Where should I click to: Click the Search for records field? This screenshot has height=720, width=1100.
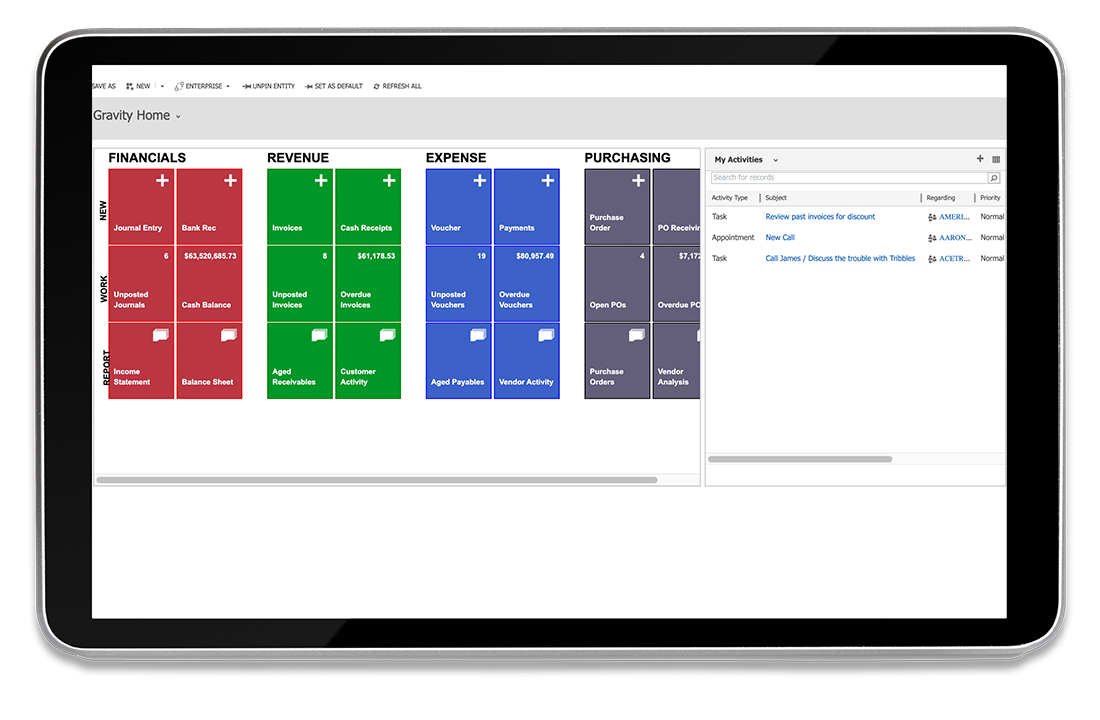click(849, 178)
